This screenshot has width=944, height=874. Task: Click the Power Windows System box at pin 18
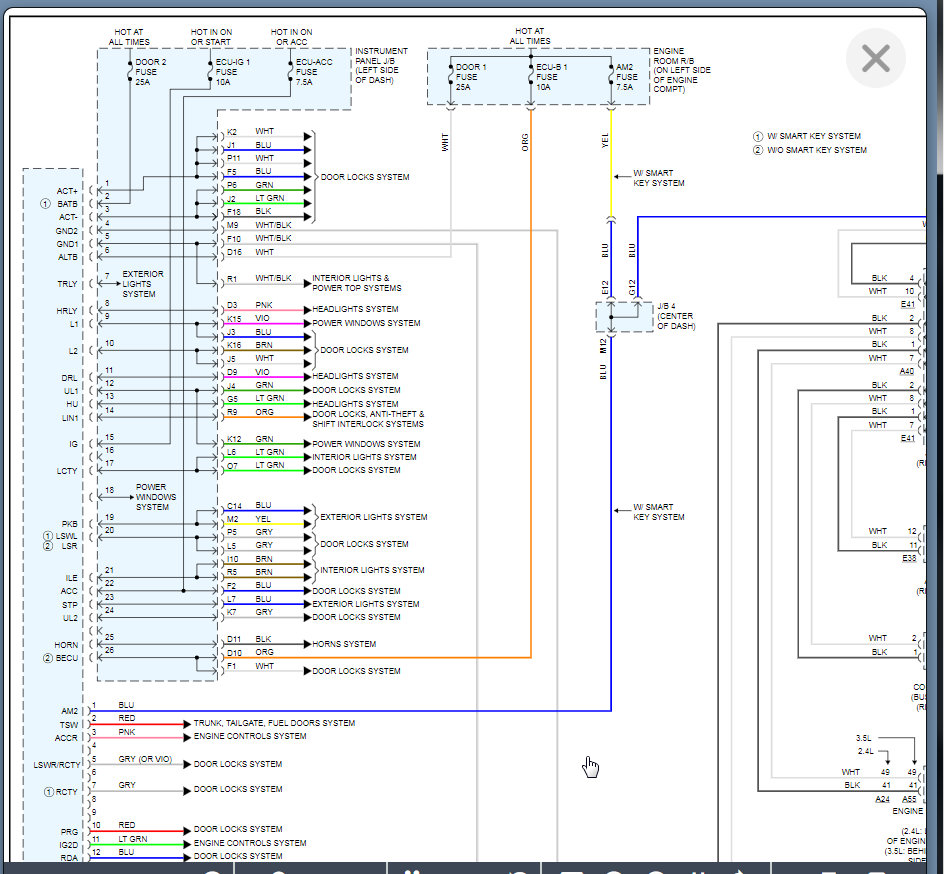tap(152, 497)
